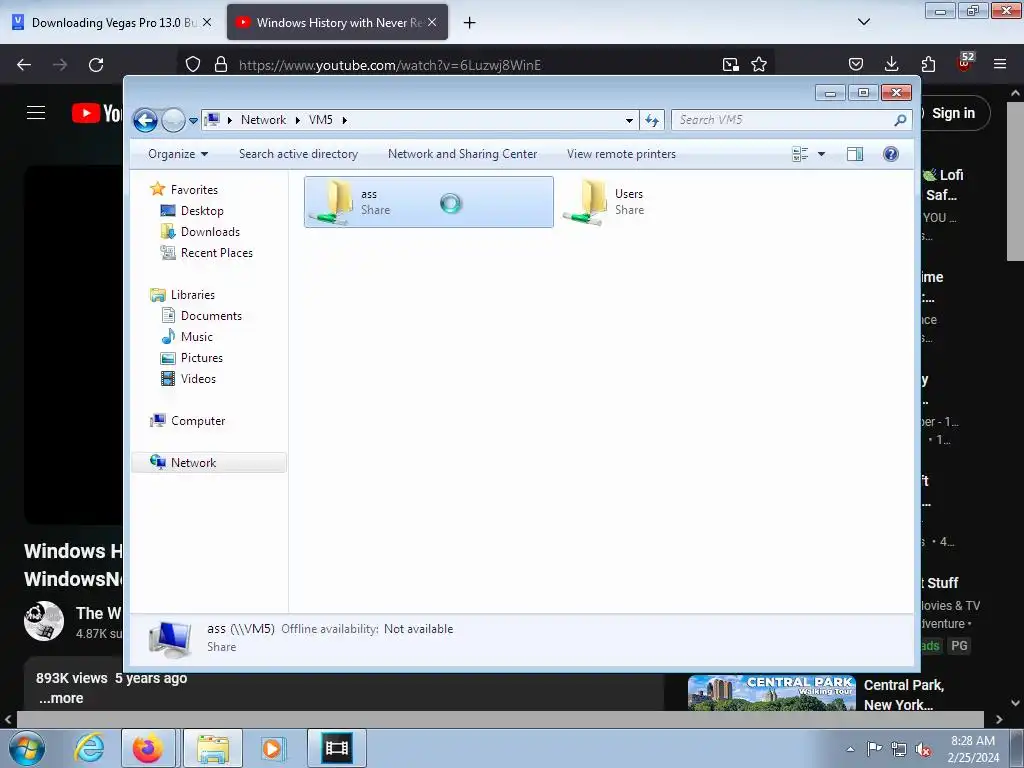Screen dimensions: 1024x768
Task: Click the Explorer back arrow button
Action: [145, 120]
